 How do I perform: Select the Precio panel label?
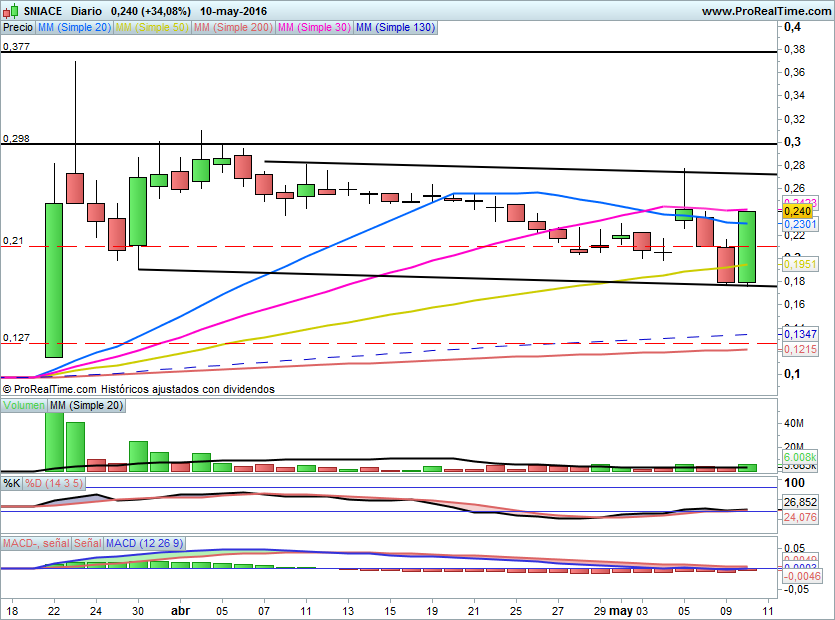coord(18,28)
